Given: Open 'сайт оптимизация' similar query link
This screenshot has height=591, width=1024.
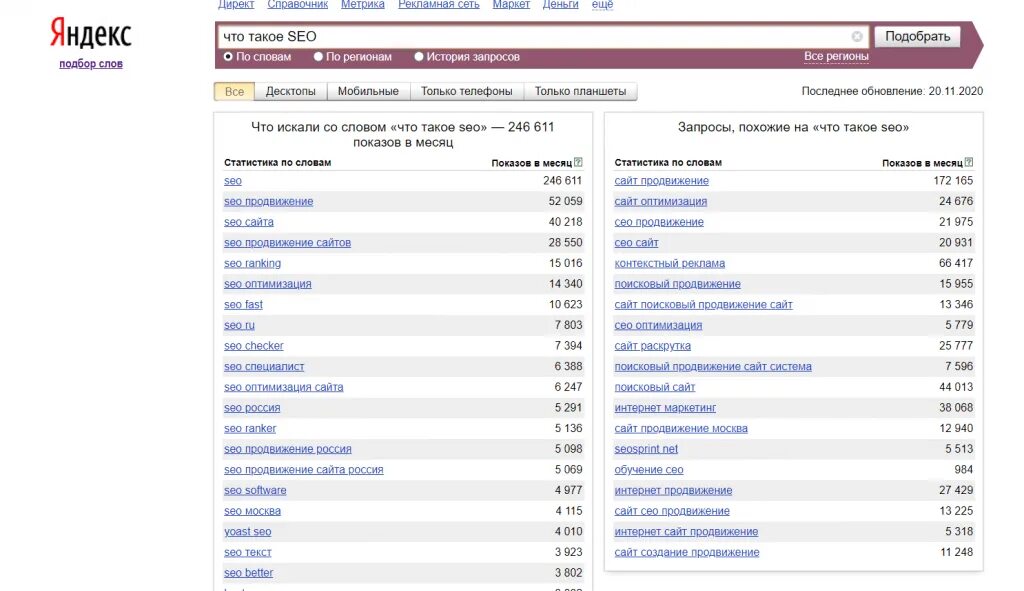Looking at the screenshot, I should tap(661, 202).
